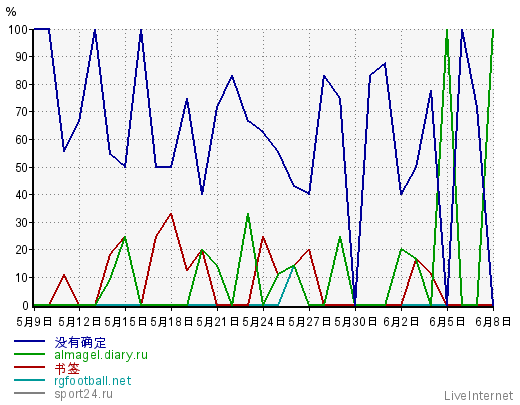Click the 5月30日 x-axis date label
The image size is (520, 405).
click(355, 322)
